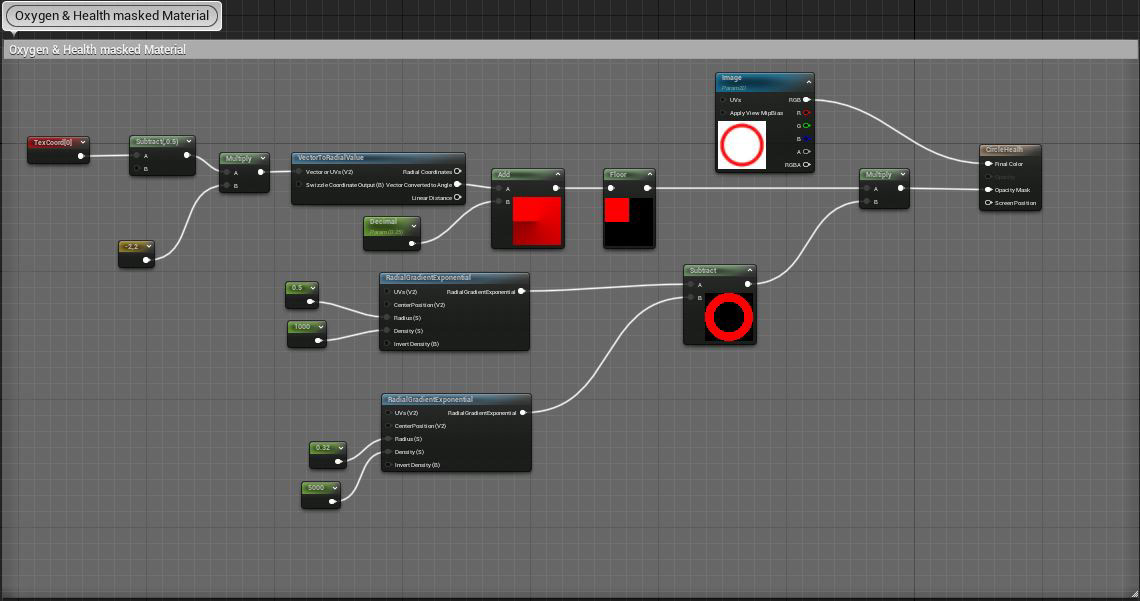
Task: Toggle the Decimal parameter node chevron
Action: click(414, 226)
